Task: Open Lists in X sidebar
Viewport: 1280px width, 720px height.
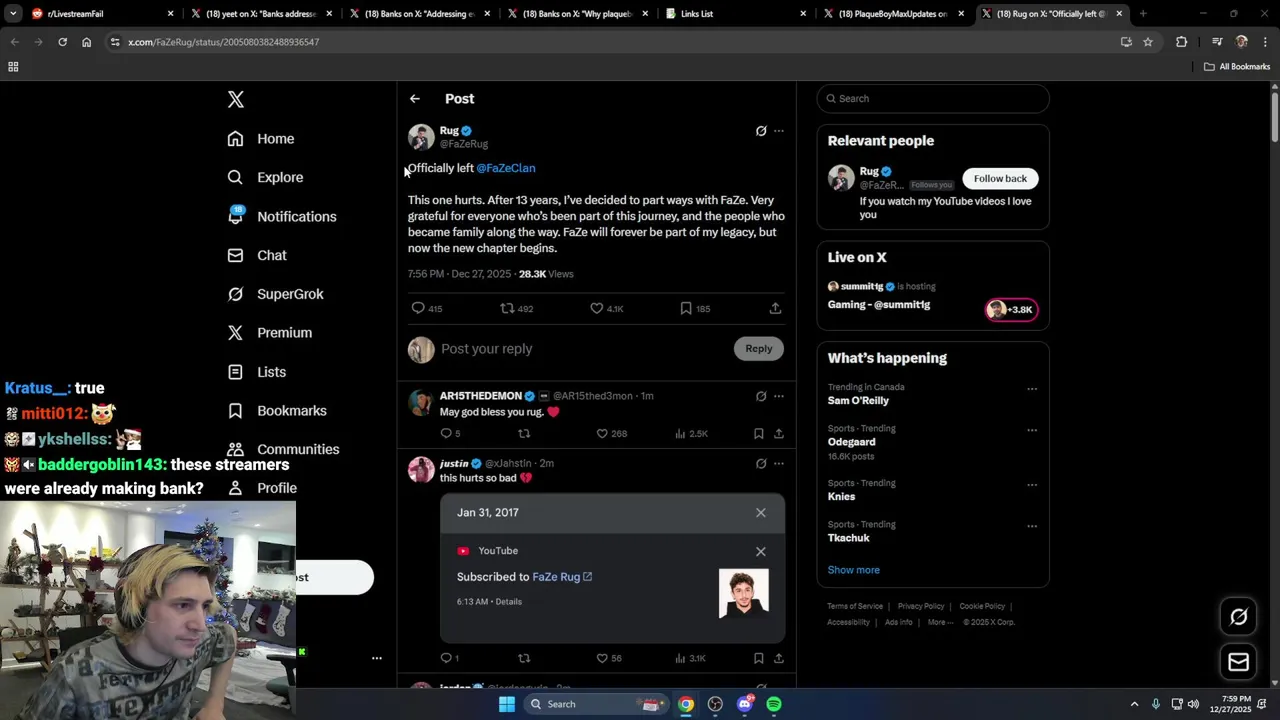Action: point(257,372)
